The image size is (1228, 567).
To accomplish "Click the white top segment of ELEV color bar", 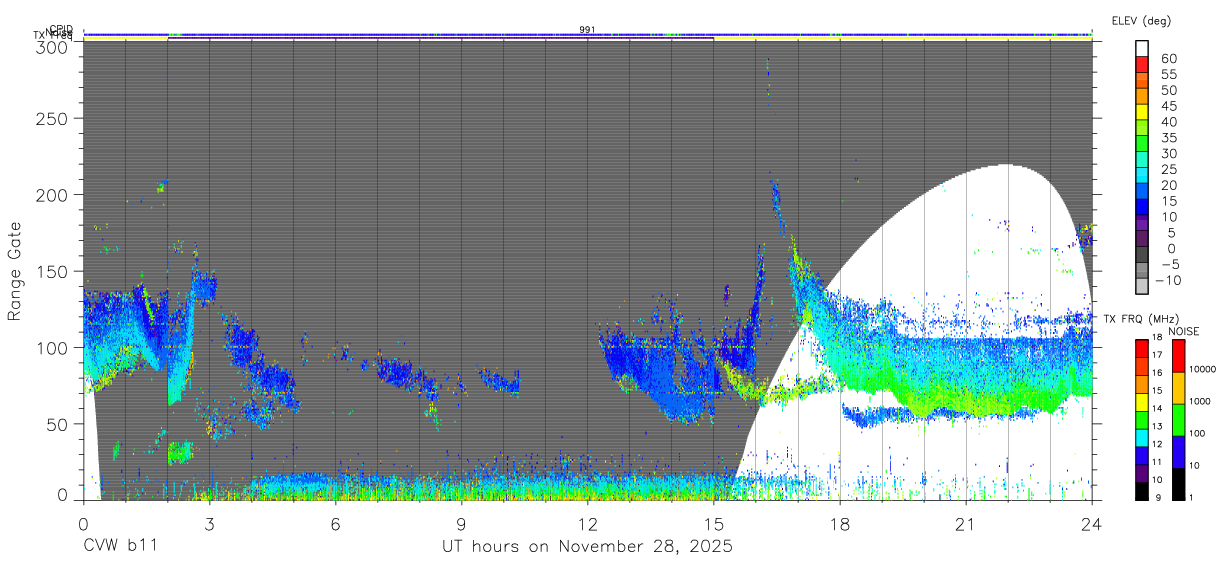I will coord(1142,50).
